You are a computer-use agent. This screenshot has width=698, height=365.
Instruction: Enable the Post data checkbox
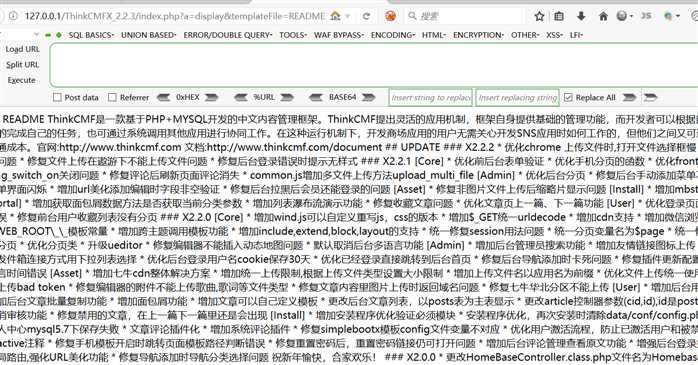(57, 97)
